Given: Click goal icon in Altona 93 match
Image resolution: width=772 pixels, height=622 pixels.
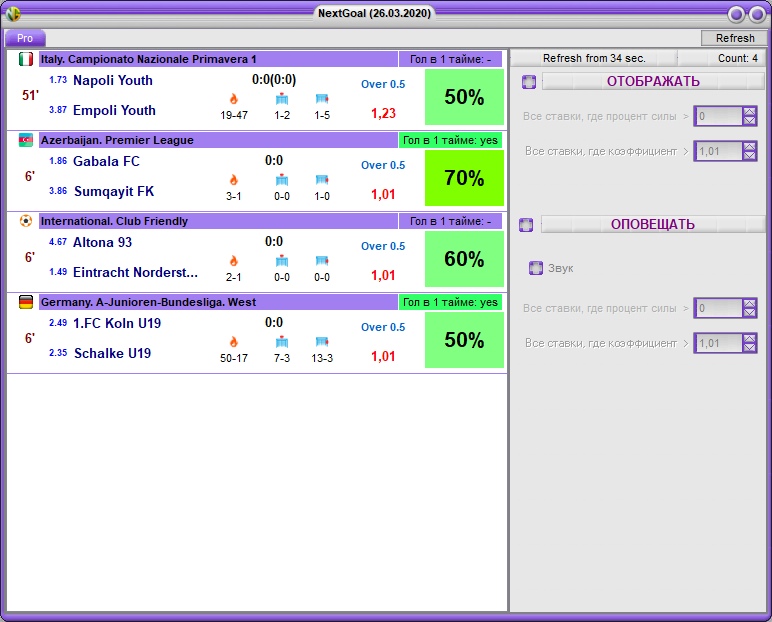Looking at the screenshot, I should (282, 261).
